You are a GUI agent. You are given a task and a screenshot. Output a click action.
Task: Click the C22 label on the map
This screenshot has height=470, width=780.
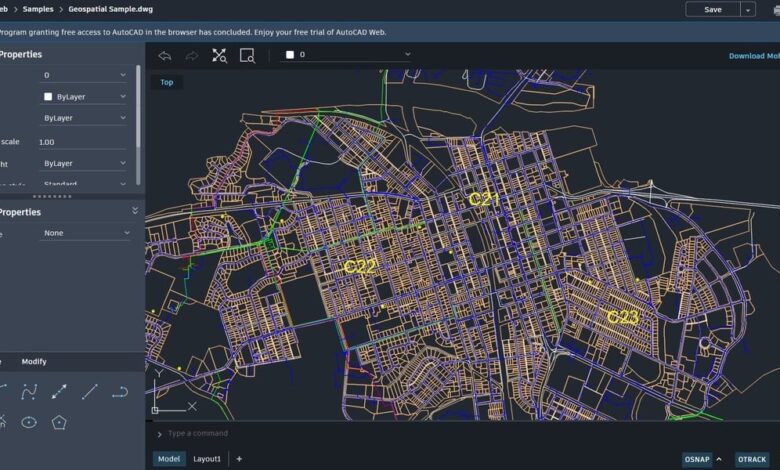[x=360, y=267]
